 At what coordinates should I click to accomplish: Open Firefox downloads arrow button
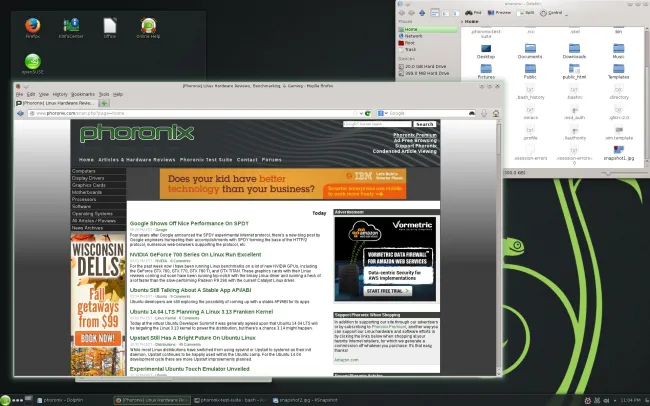[484, 113]
